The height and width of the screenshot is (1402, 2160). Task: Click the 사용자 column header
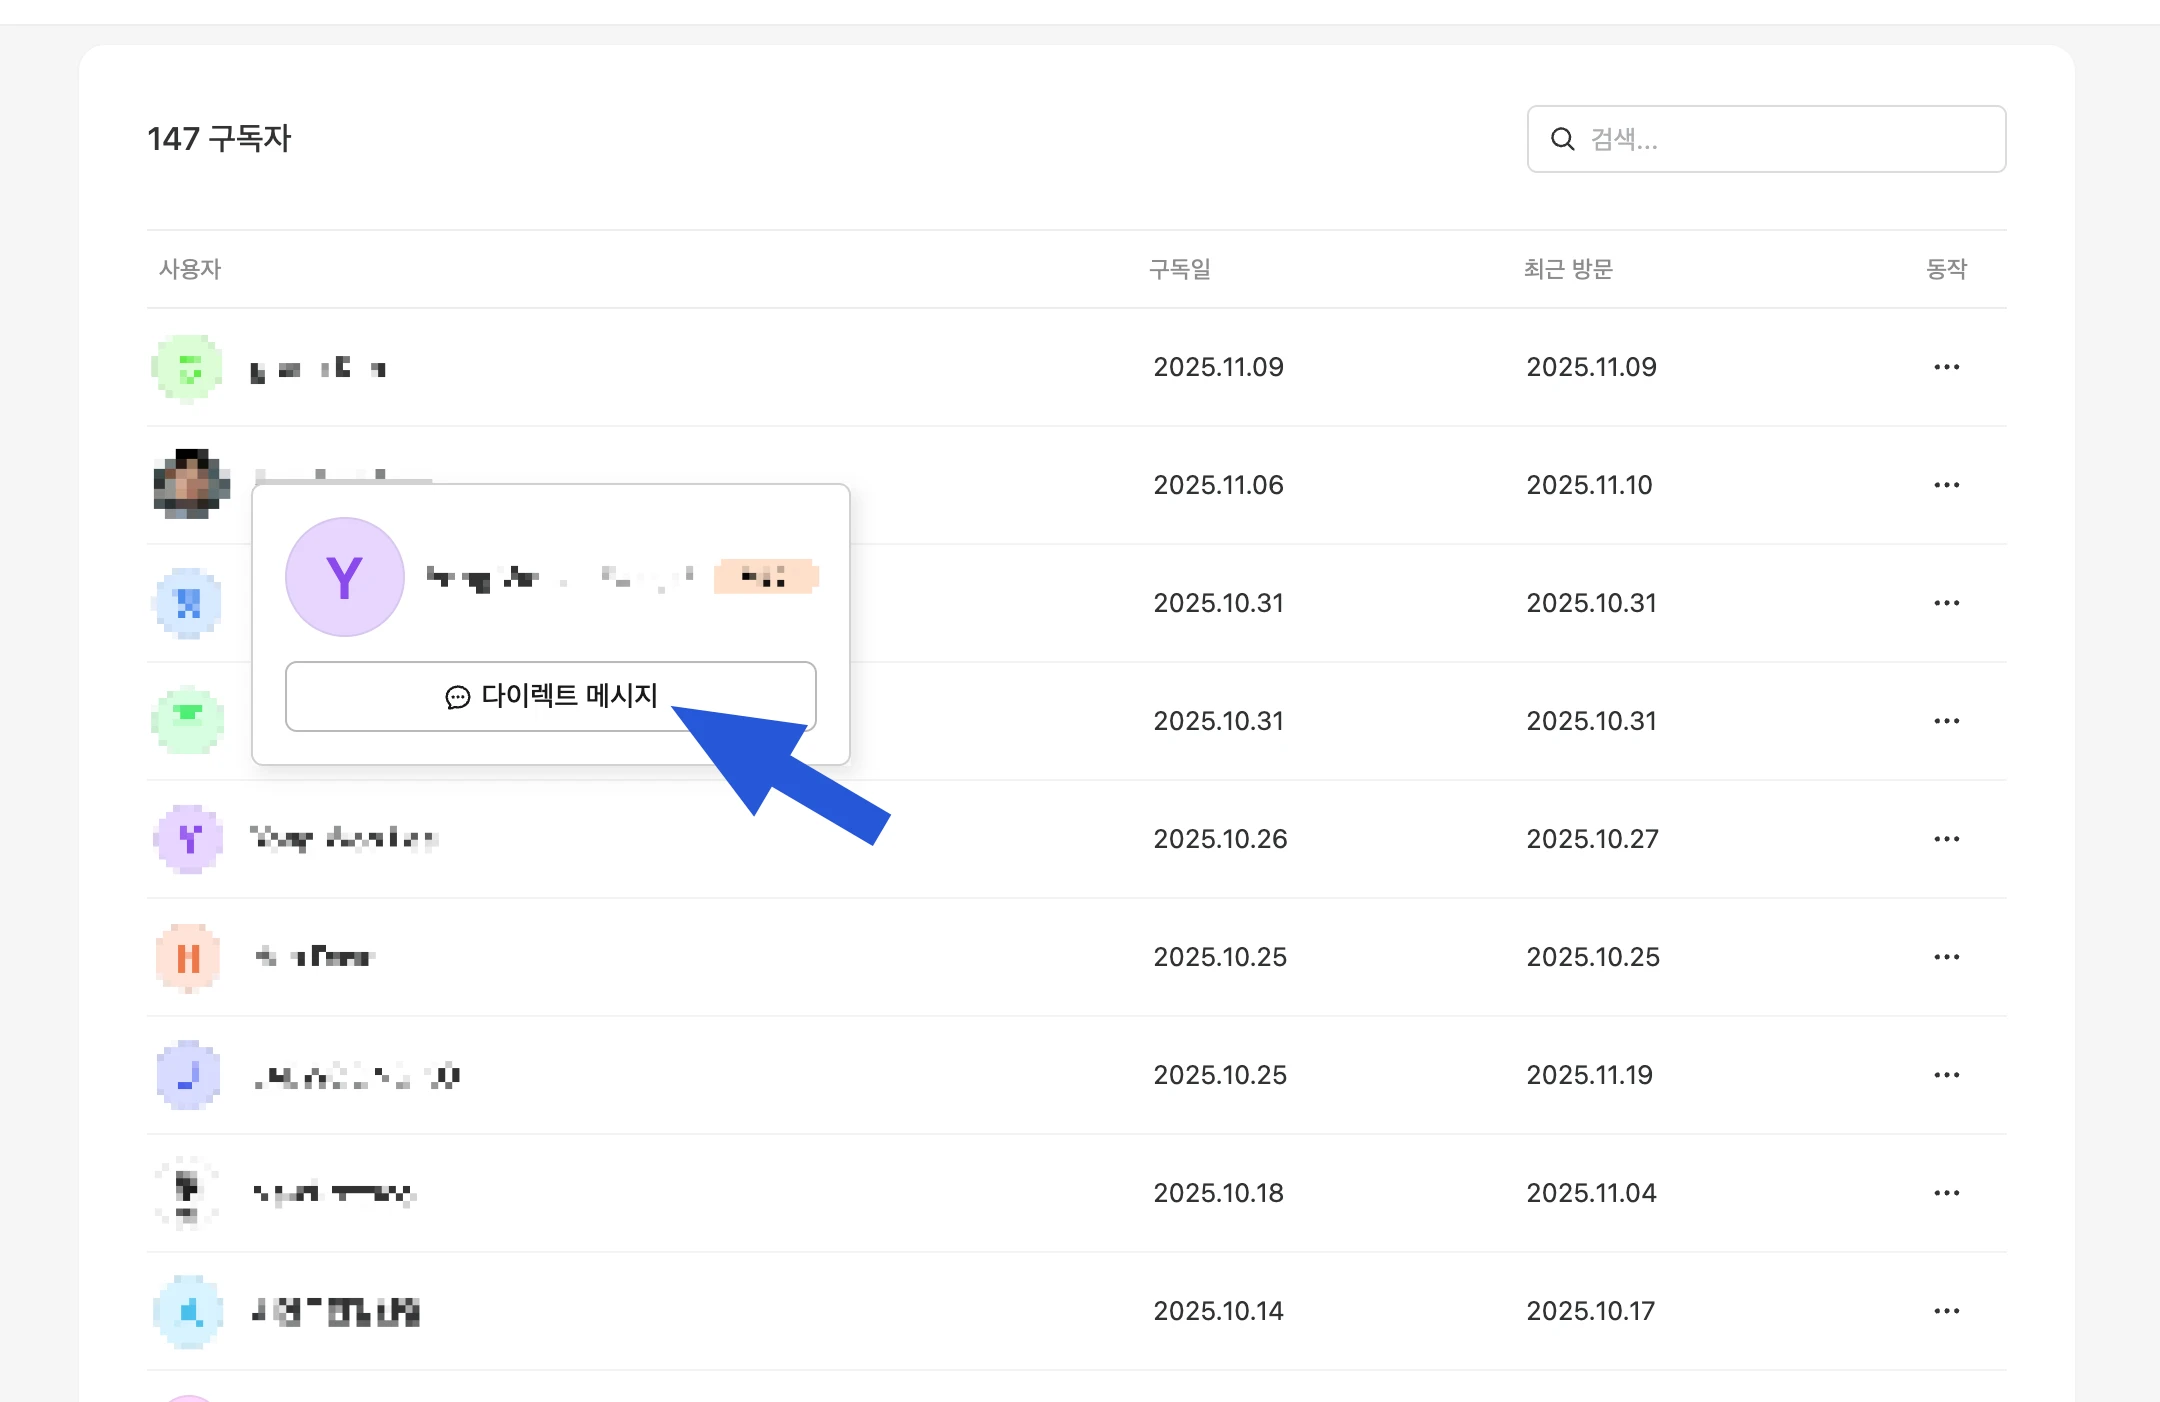click(x=190, y=269)
